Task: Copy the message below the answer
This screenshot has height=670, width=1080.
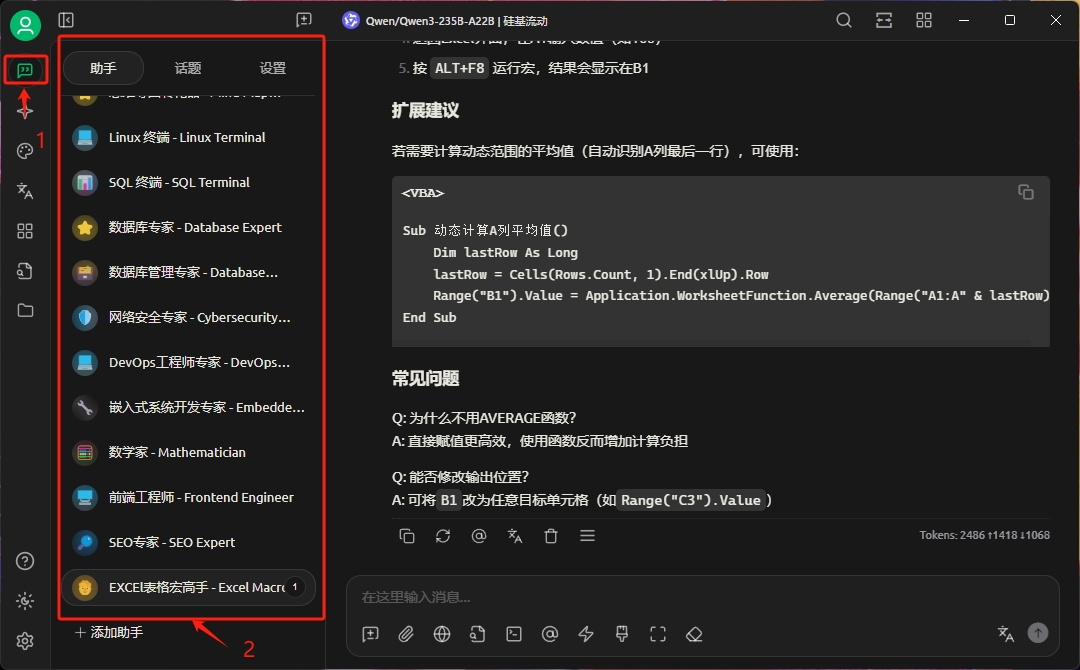Action: tap(407, 536)
